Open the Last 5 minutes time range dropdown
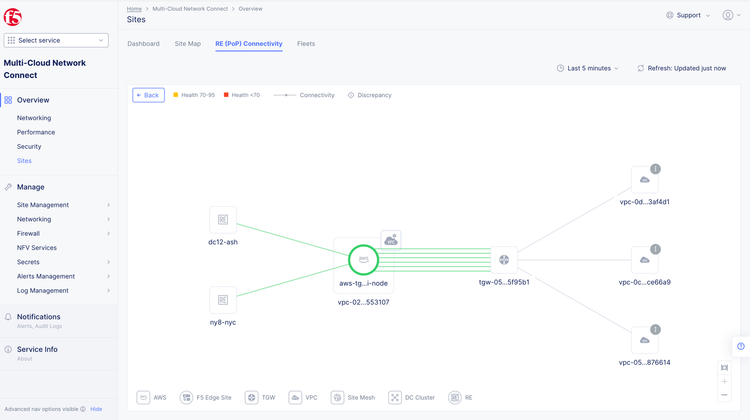Viewport: 750px width, 420px height. pos(588,68)
